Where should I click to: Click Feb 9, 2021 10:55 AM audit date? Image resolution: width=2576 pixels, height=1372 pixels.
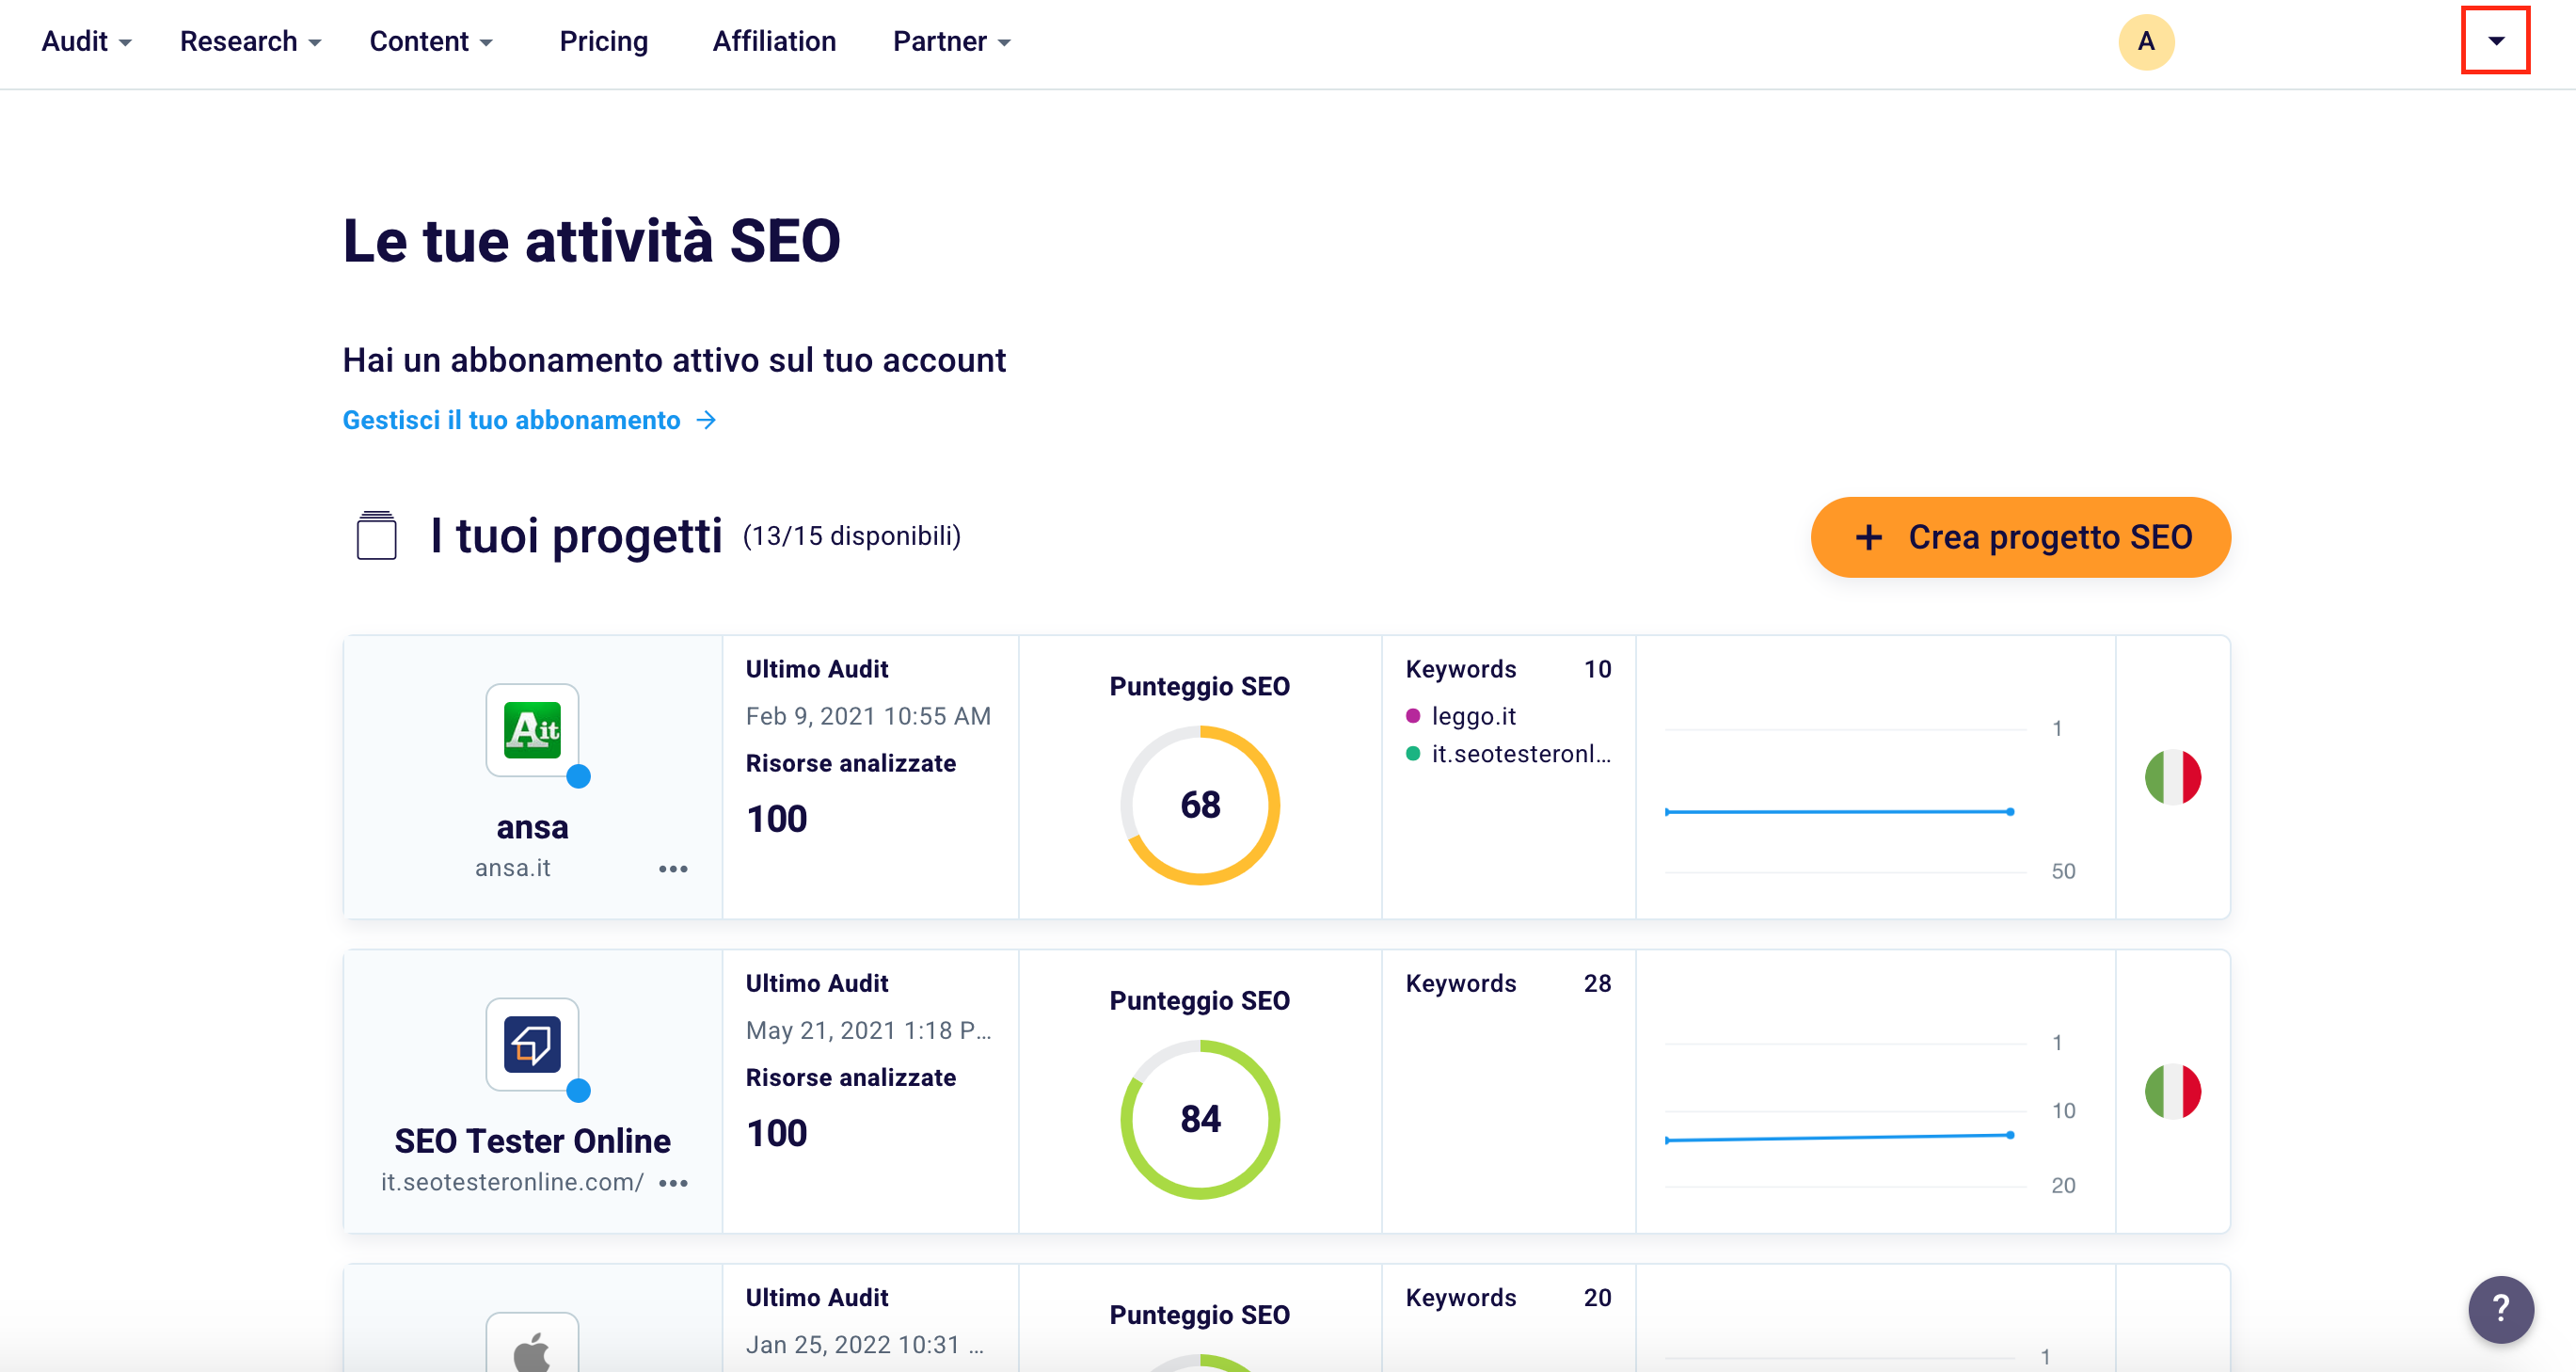point(868,716)
